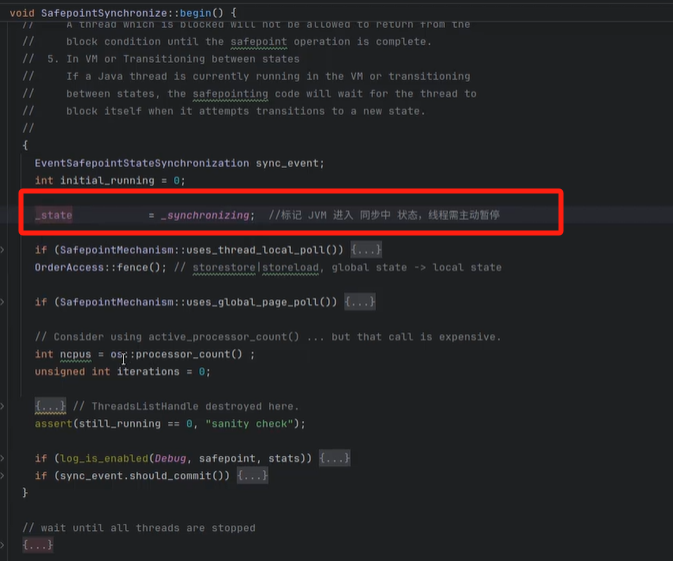673x561 pixels.
Task: Click gutter fold arrow beside uses_thread_local_poll line
Action: (x=3, y=249)
